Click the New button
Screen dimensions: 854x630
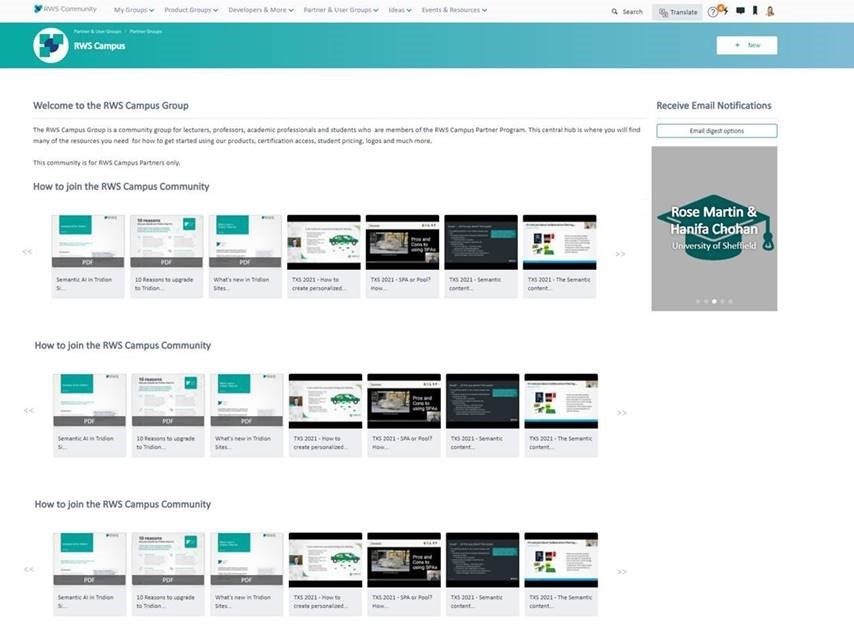[x=747, y=45]
